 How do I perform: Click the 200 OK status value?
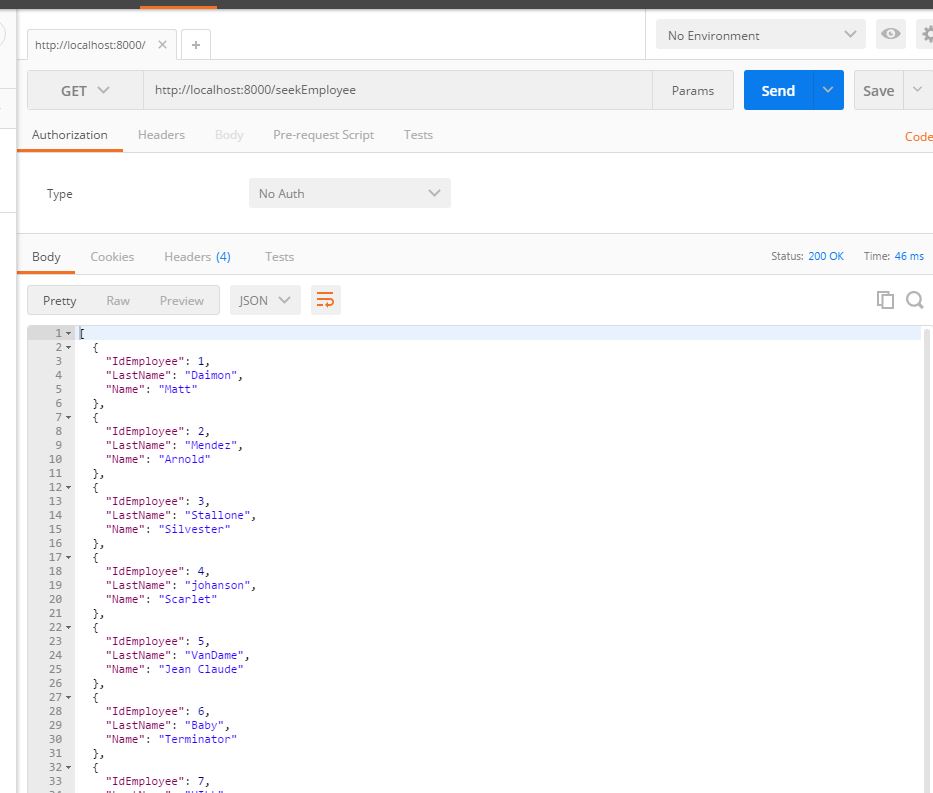point(825,256)
